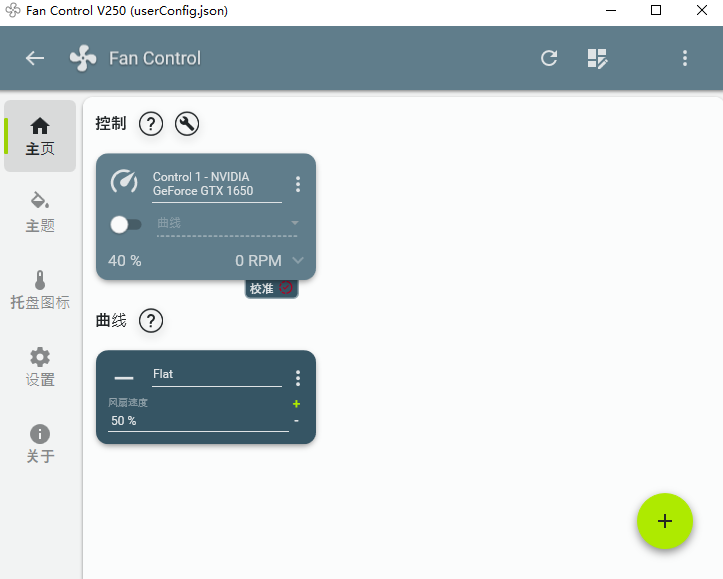Open the edit layout icon
The height and width of the screenshot is (579, 723).
point(597,59)
